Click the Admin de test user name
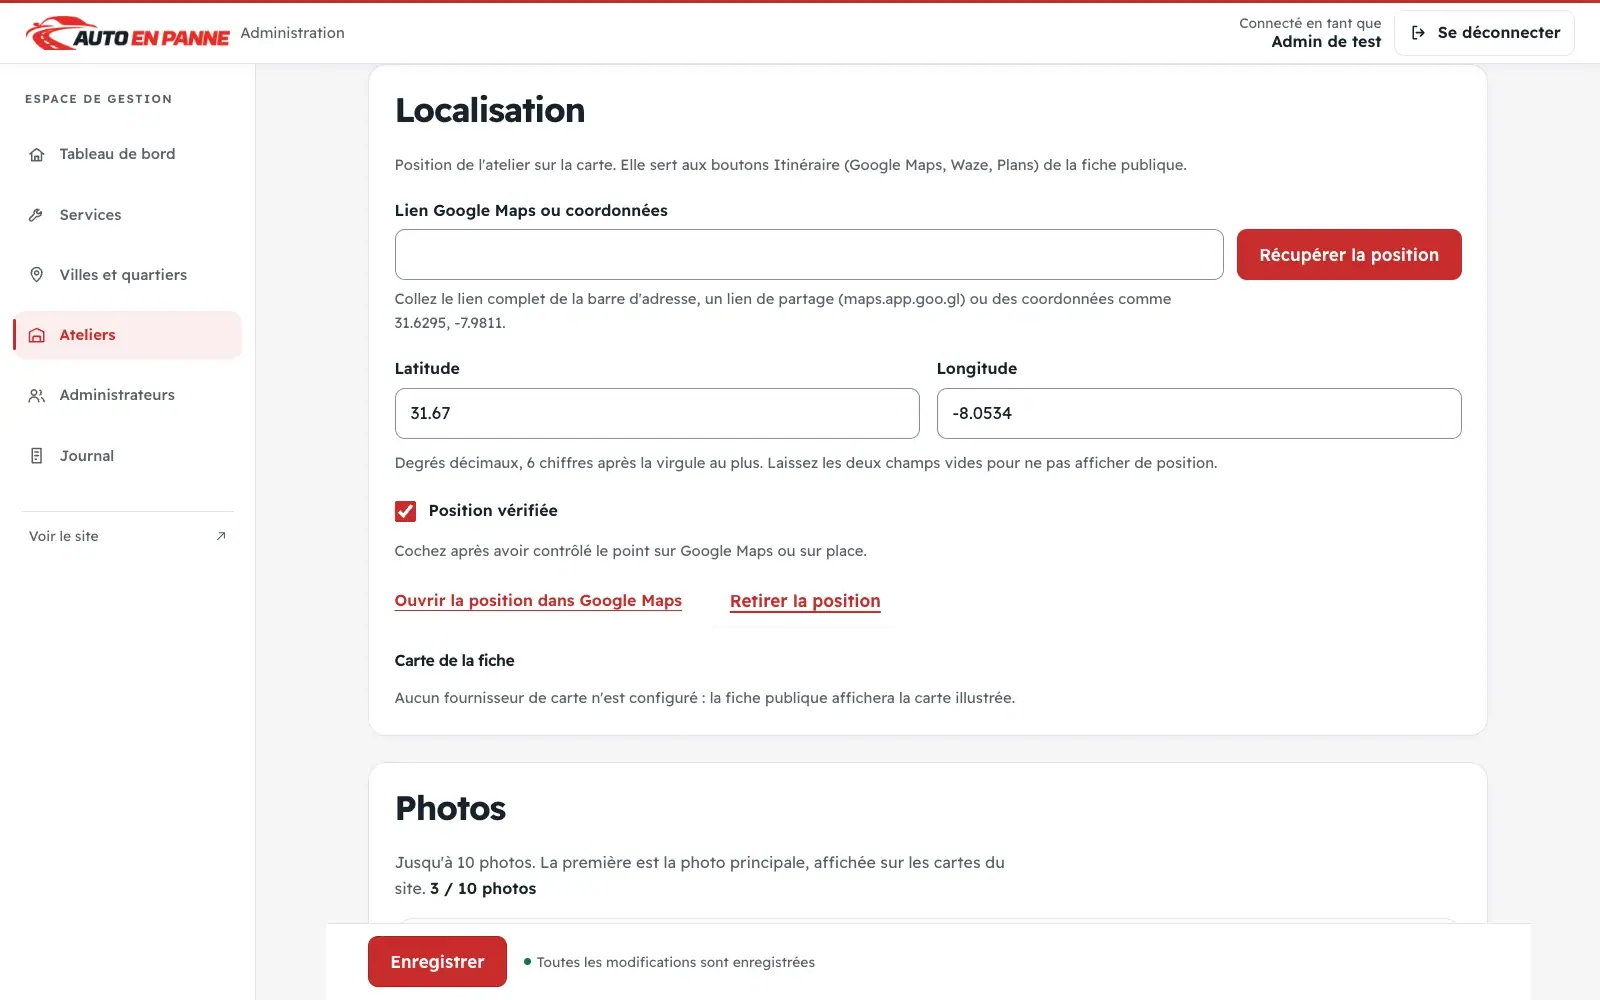The height and width of the screenshot is (1000, 1600). click(x=1326, y=42)
